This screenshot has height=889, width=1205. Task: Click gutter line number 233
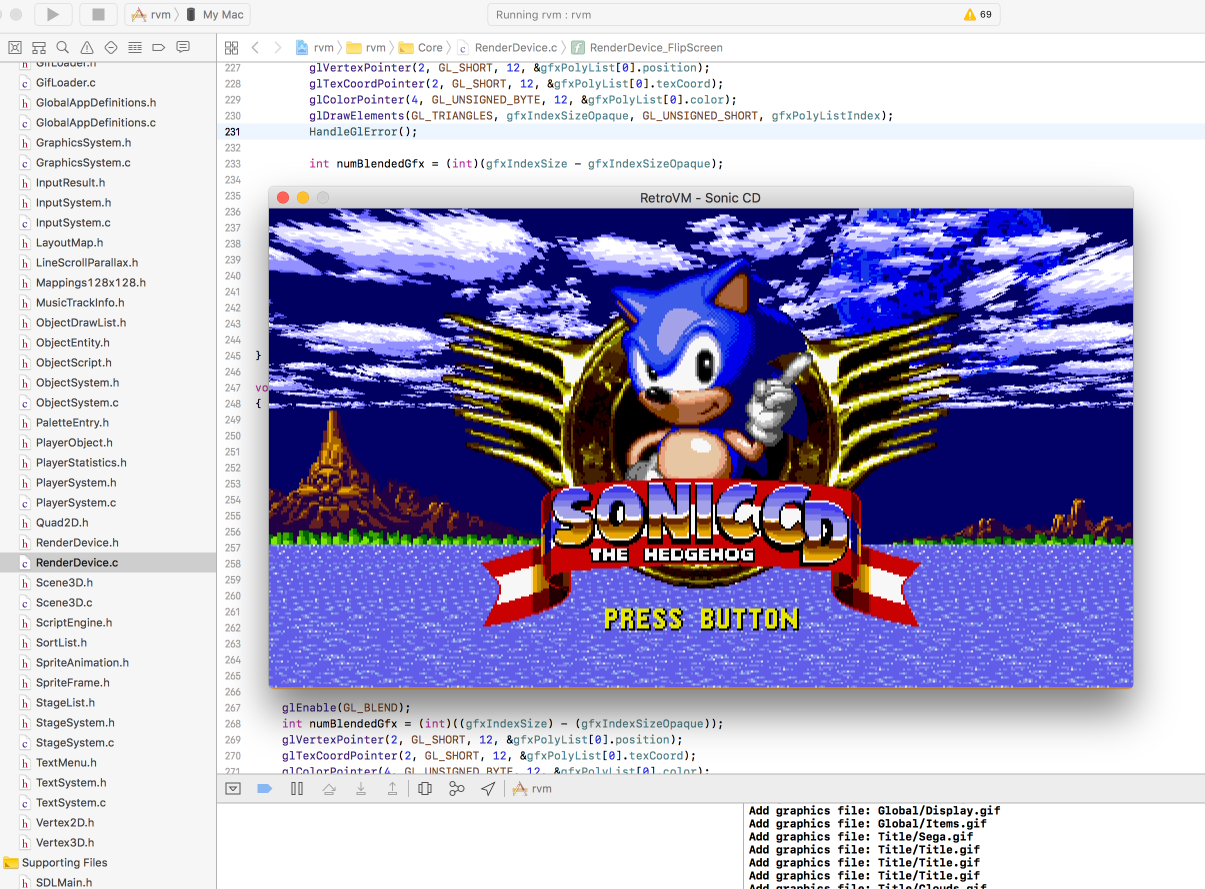coord(232,164)
